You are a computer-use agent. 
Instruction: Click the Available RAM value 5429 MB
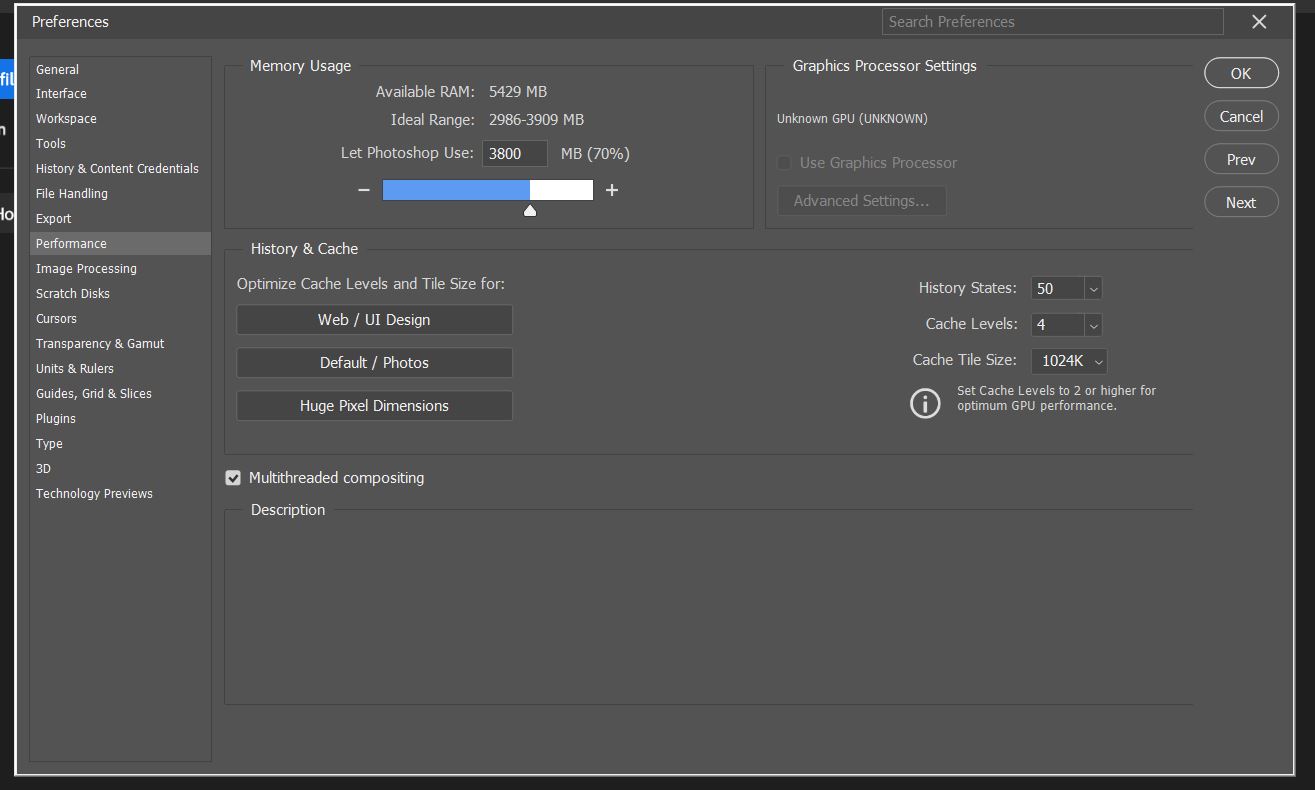click(518, 92)
